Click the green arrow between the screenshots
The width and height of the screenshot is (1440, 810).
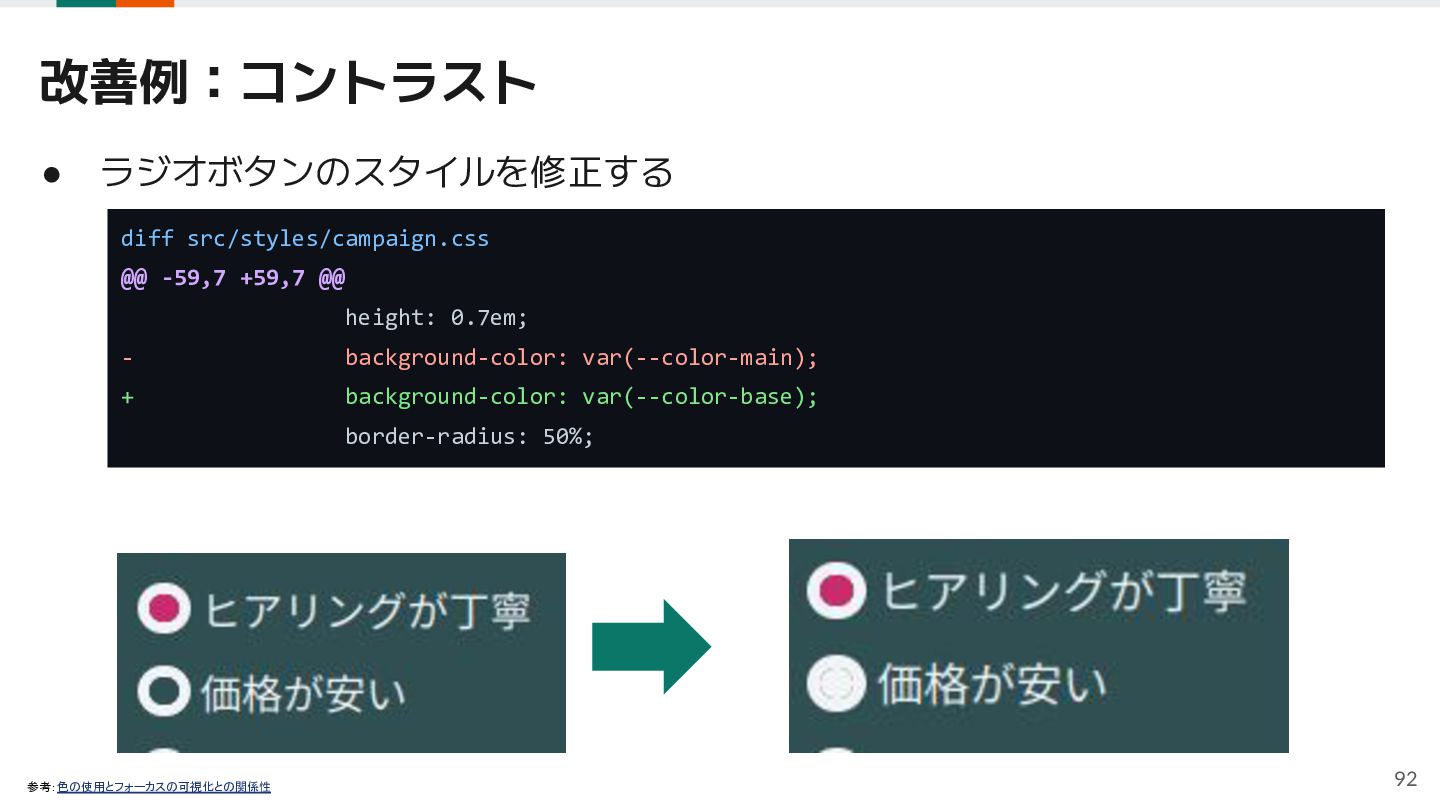click(x=651, y=647)
